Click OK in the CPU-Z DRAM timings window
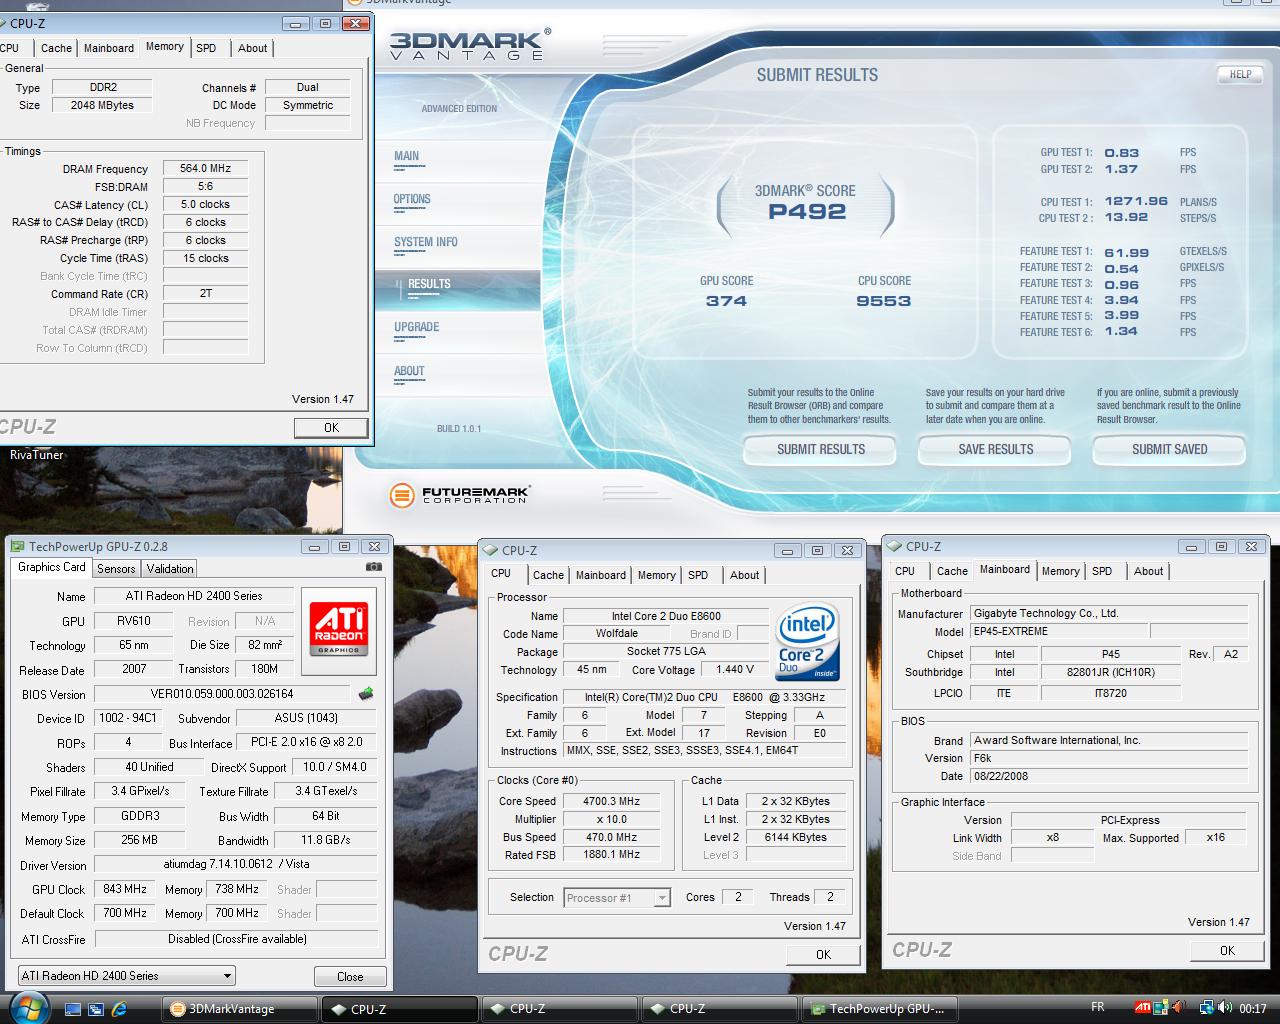The width and height of the screenshot is (1280, 1024). pyautogui.click(x=331, y=427)
